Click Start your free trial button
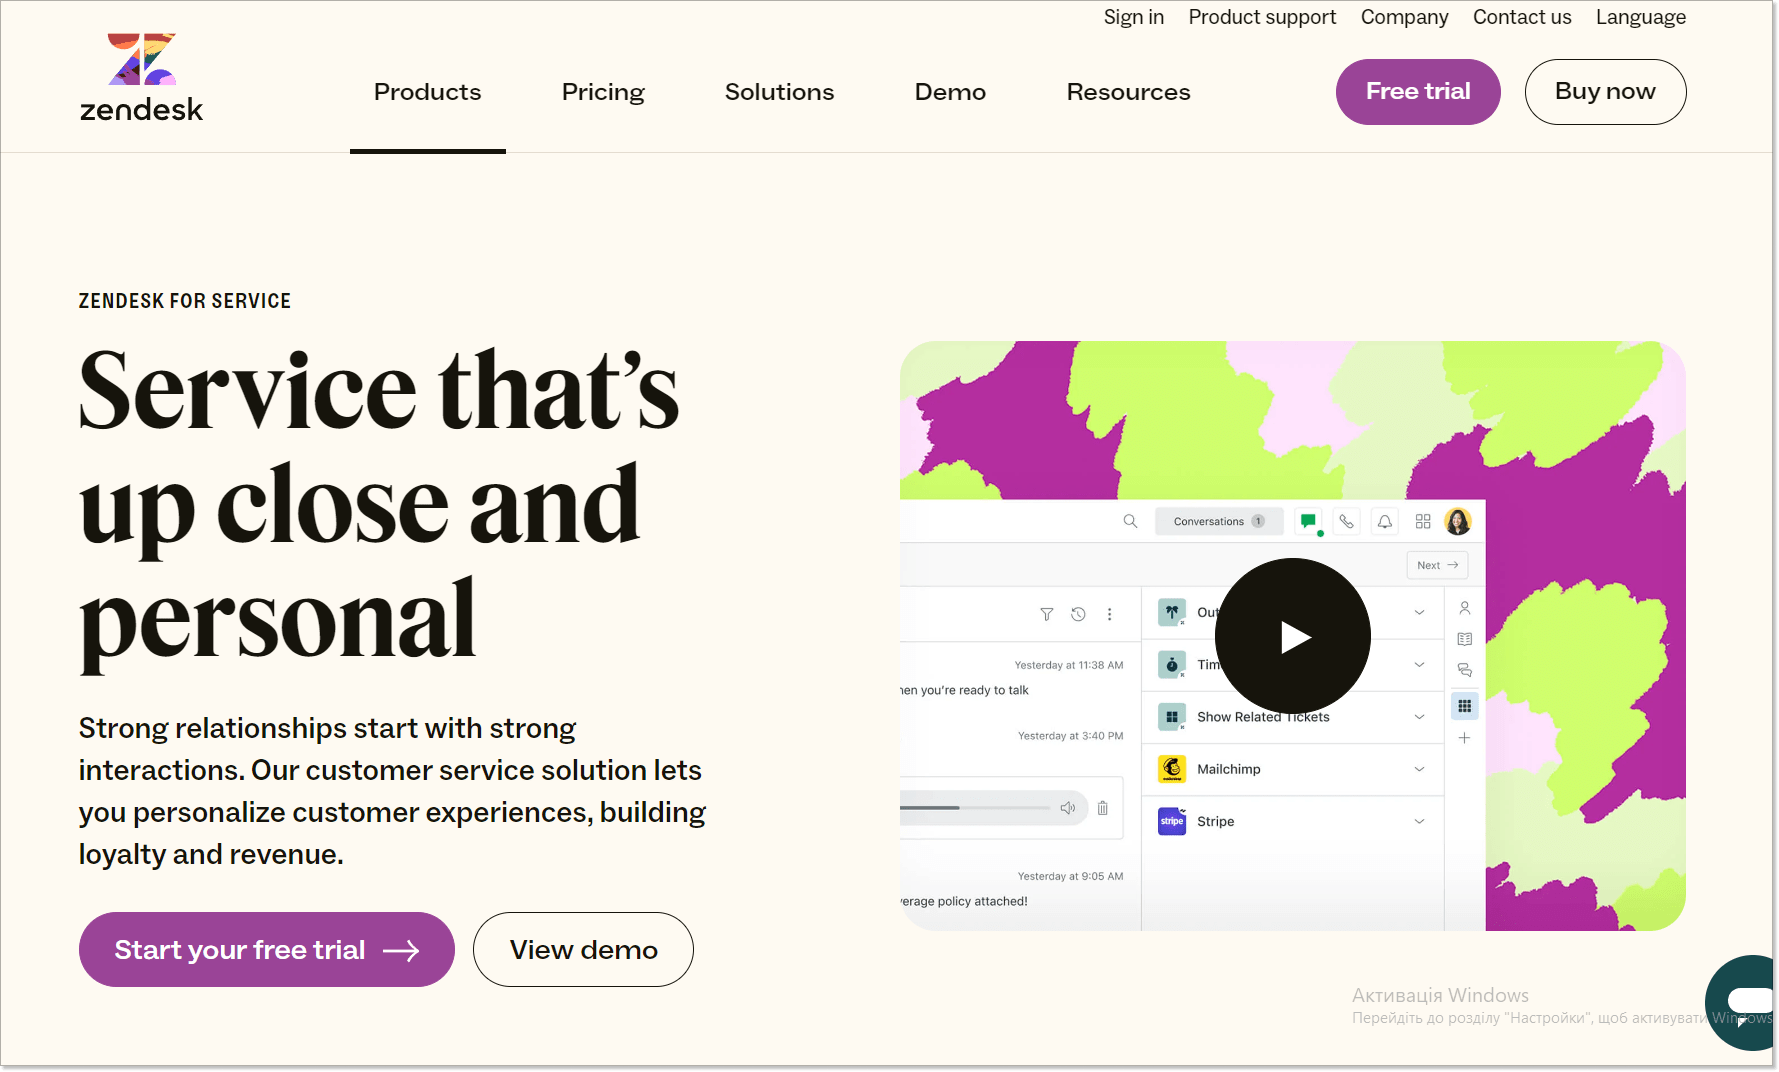Screen dimensions: 1779x1072 [x=267, y=950]
